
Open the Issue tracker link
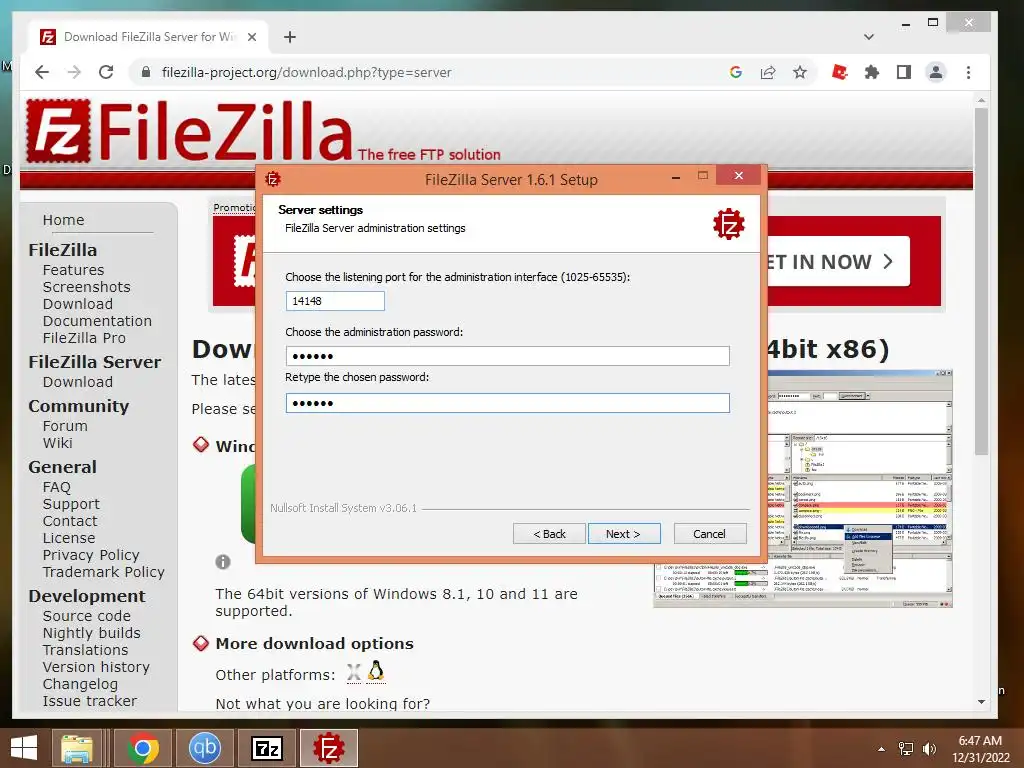click(89, 701)
